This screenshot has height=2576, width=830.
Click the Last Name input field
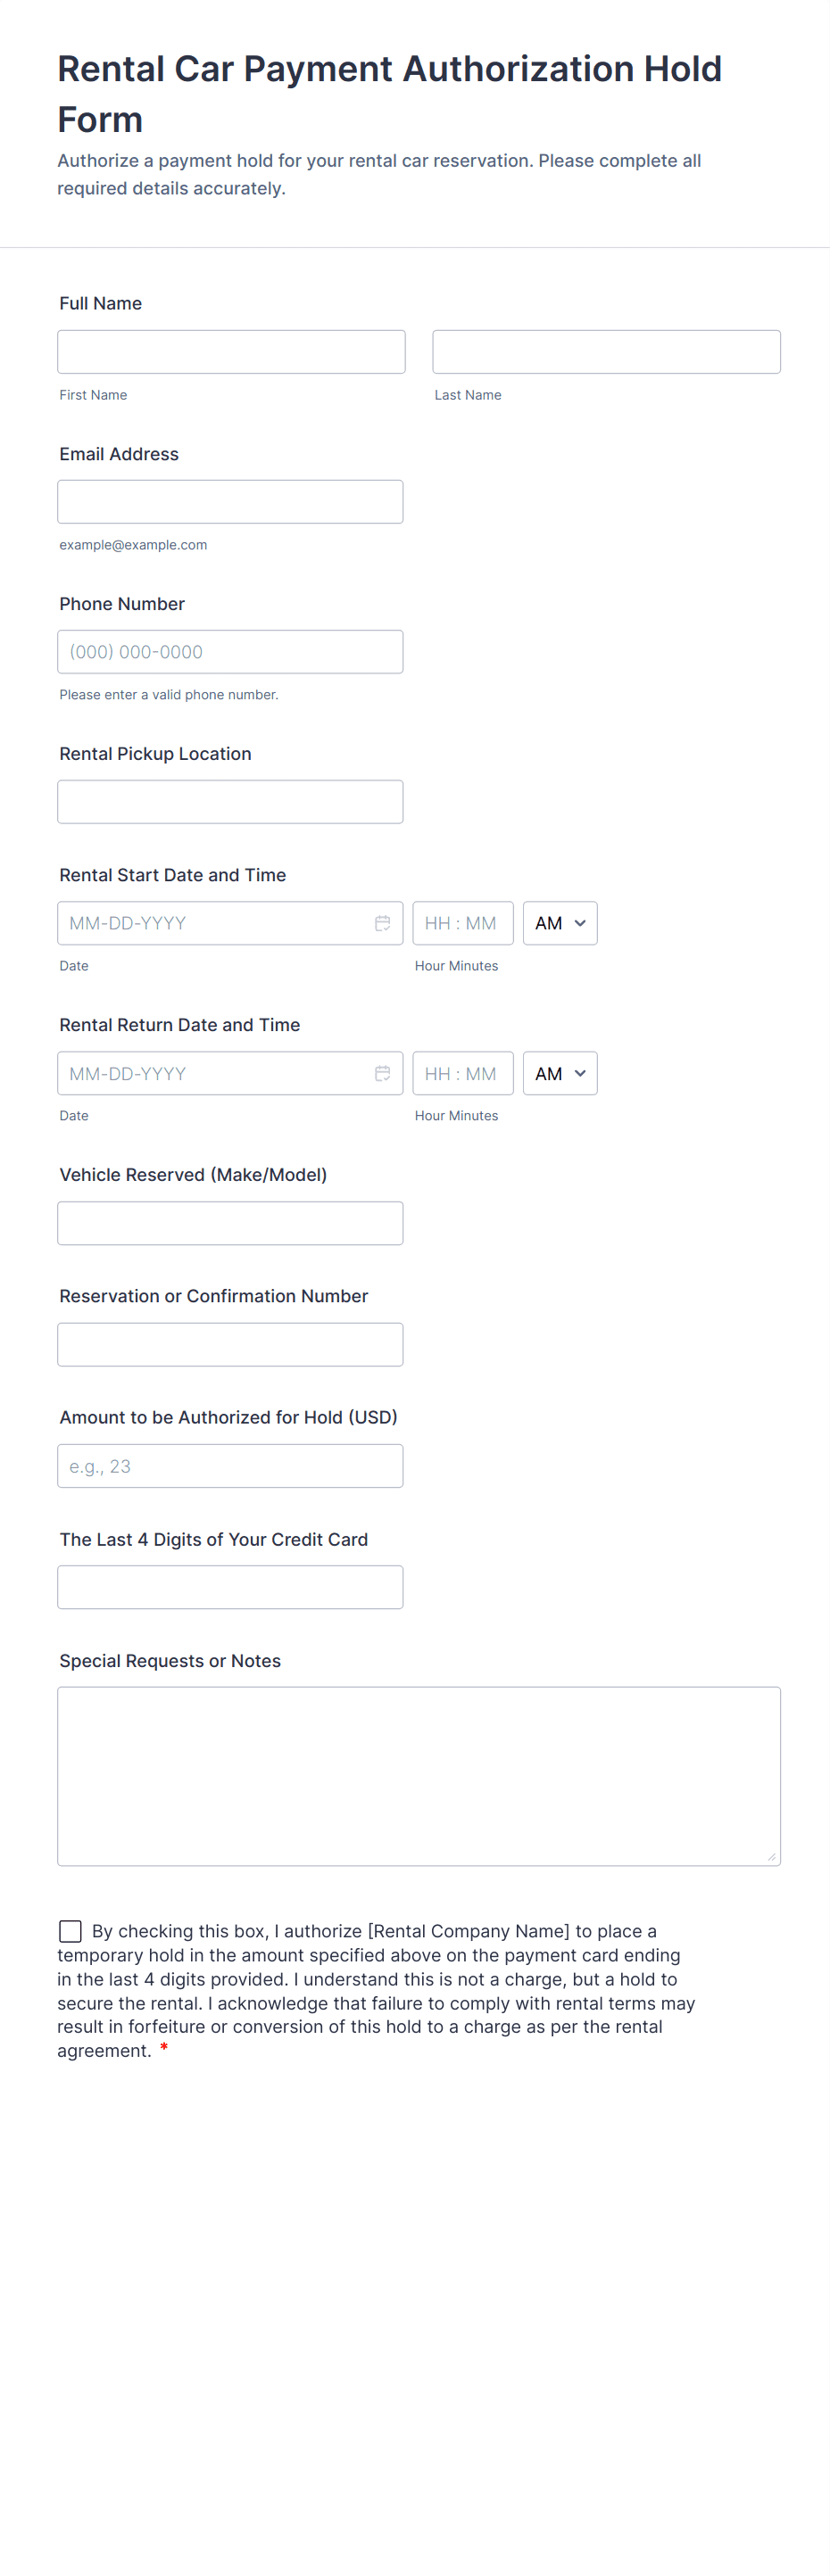pos(606,352)
